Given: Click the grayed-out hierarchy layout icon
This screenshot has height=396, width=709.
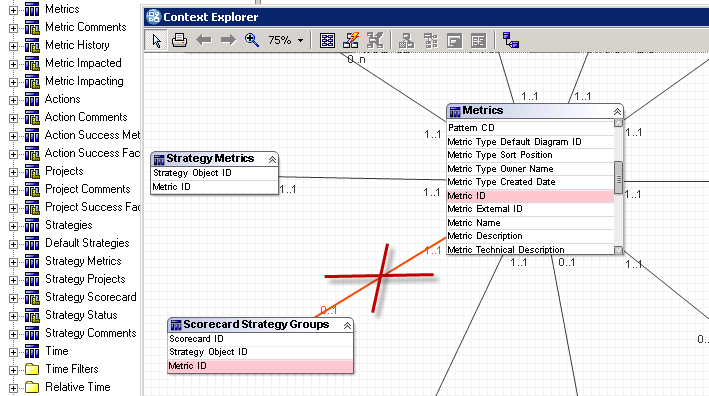Looking at the screenshot, I should pyautogui.click(x=406, y=41).
